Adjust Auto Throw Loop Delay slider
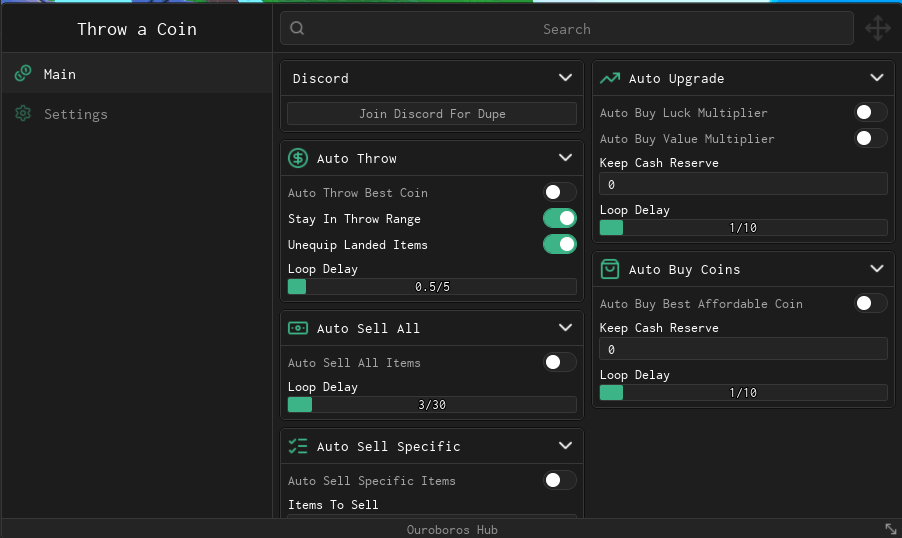Viewport: 902px width, 538px height. coord(432,287)
